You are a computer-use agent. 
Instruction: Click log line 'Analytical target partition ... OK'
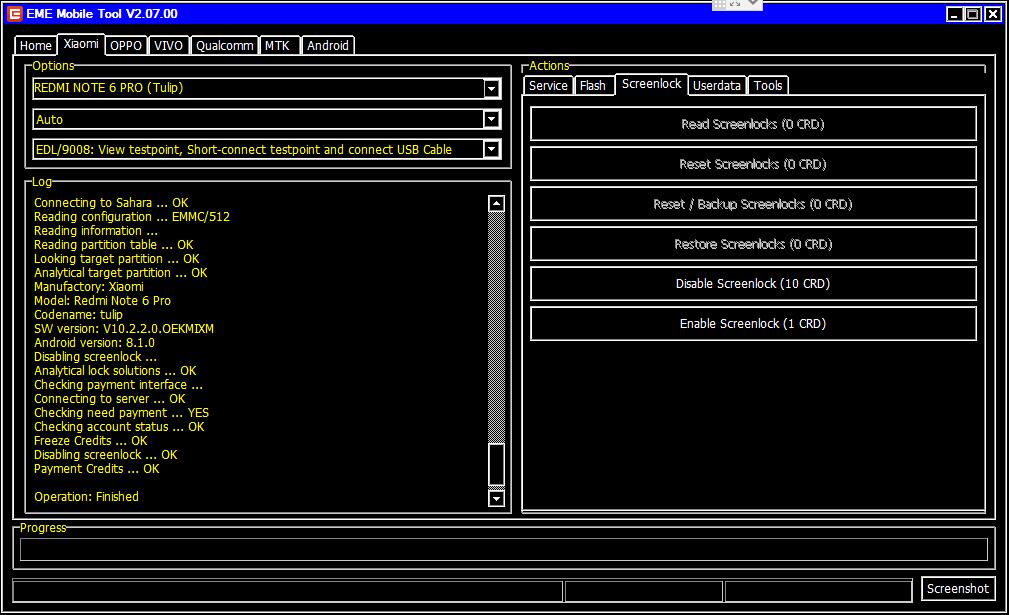click(120, 273)
